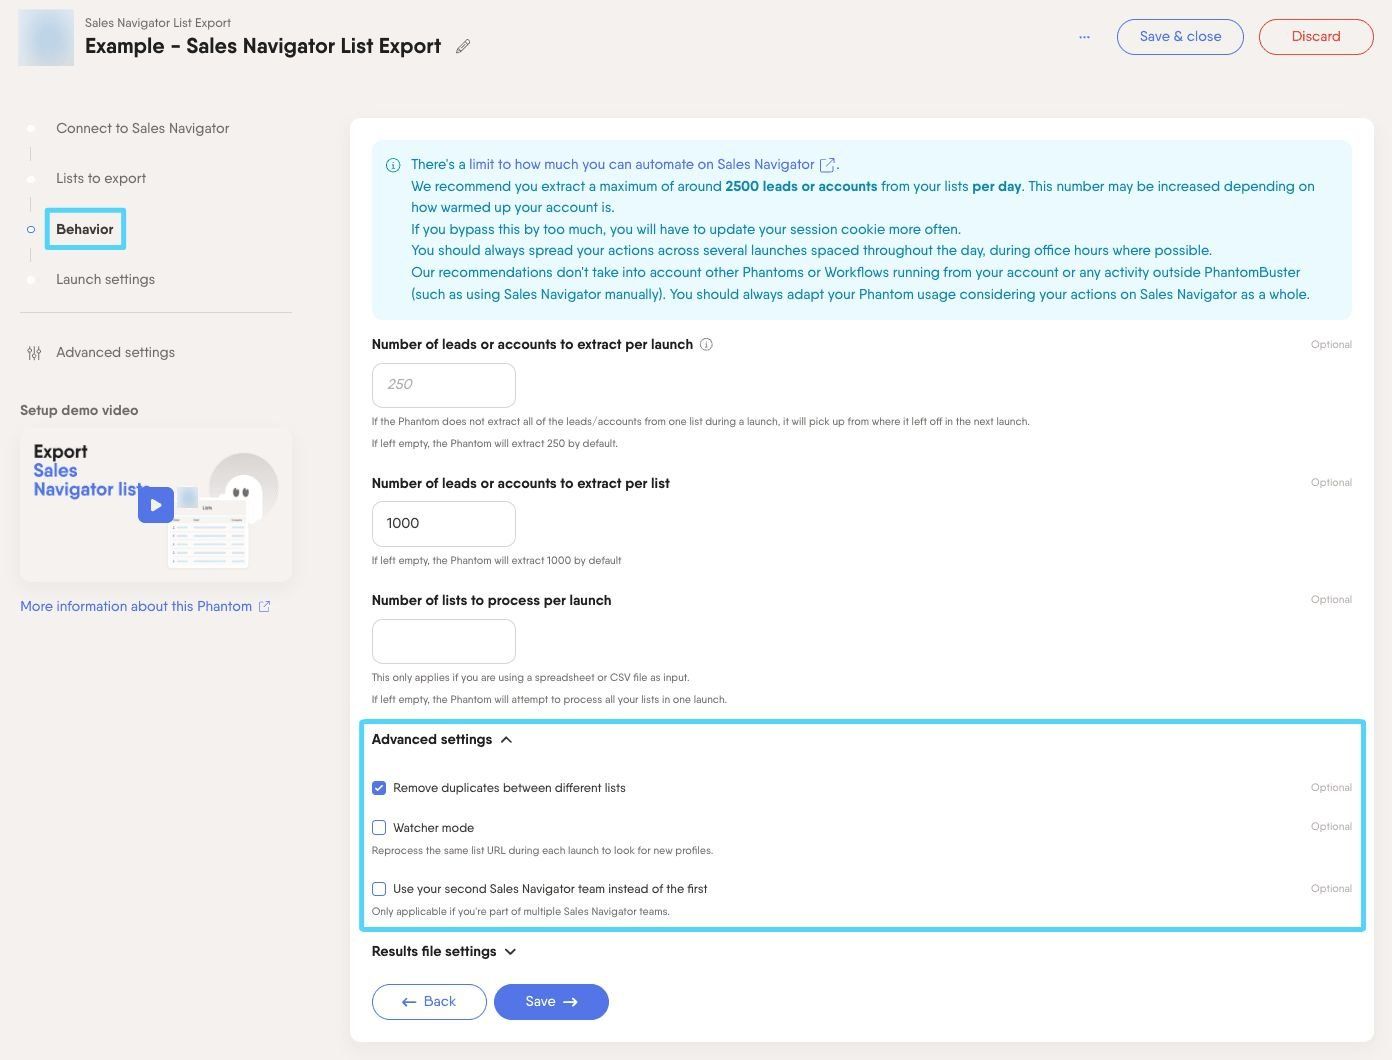1392x1060 pixels.
Task: Click the Save & close button
Action: (1180, 37)
